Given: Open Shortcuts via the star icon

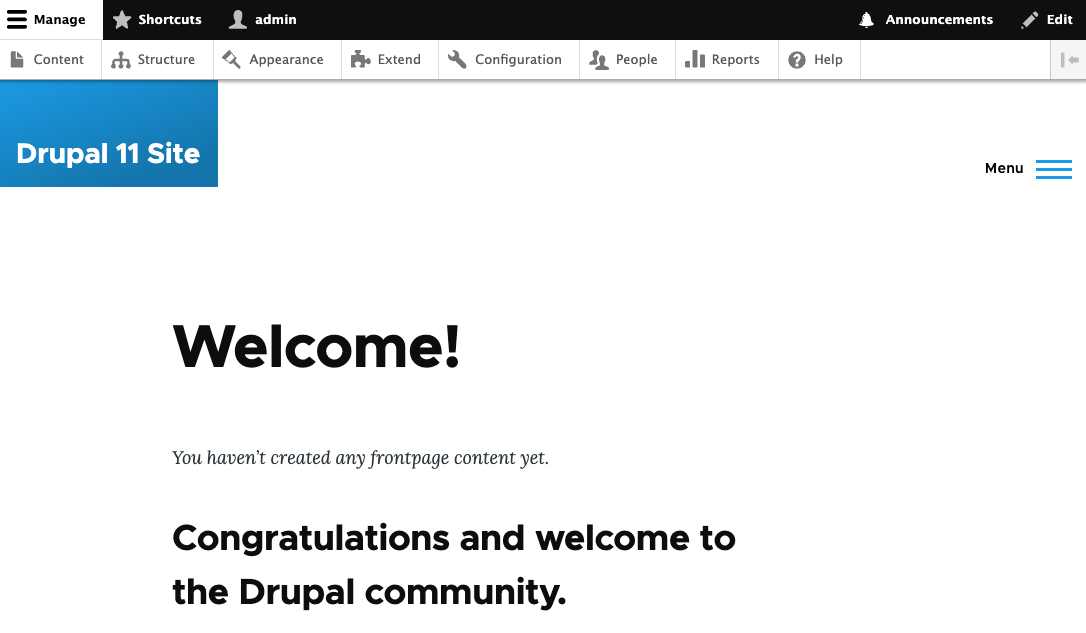Looking at the screenshot, I should coord(122,20).
